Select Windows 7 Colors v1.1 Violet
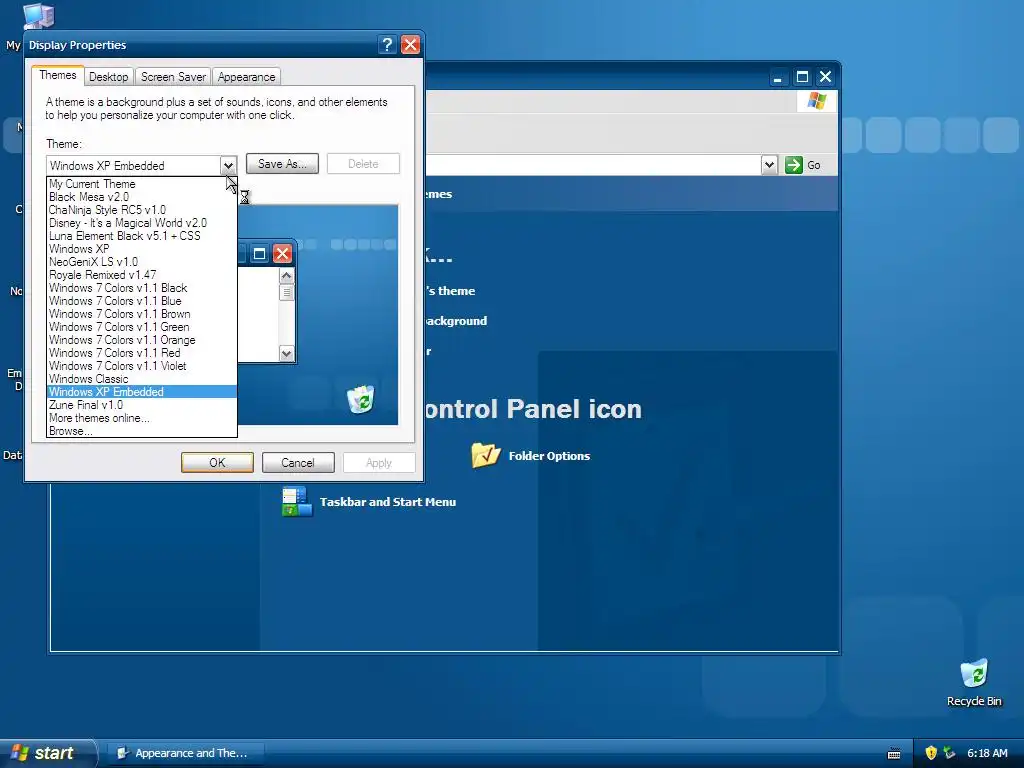 [x=142, y=366]
